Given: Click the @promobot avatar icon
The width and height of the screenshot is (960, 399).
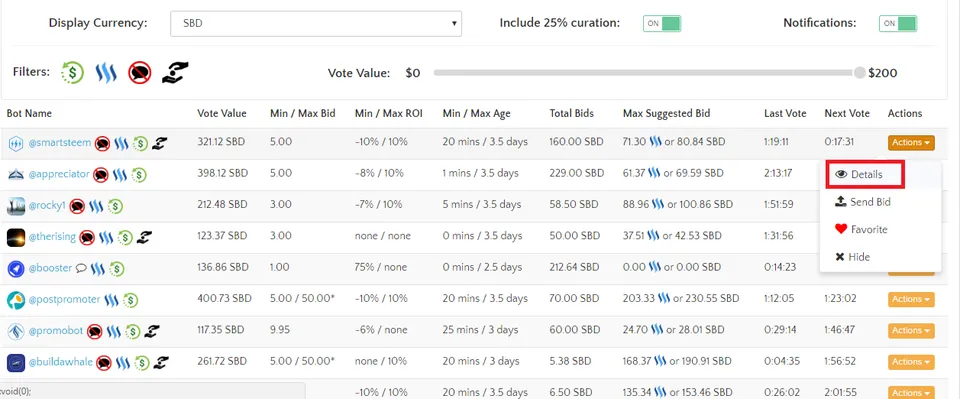Looking at the screenshot, I should pos(15,331).
